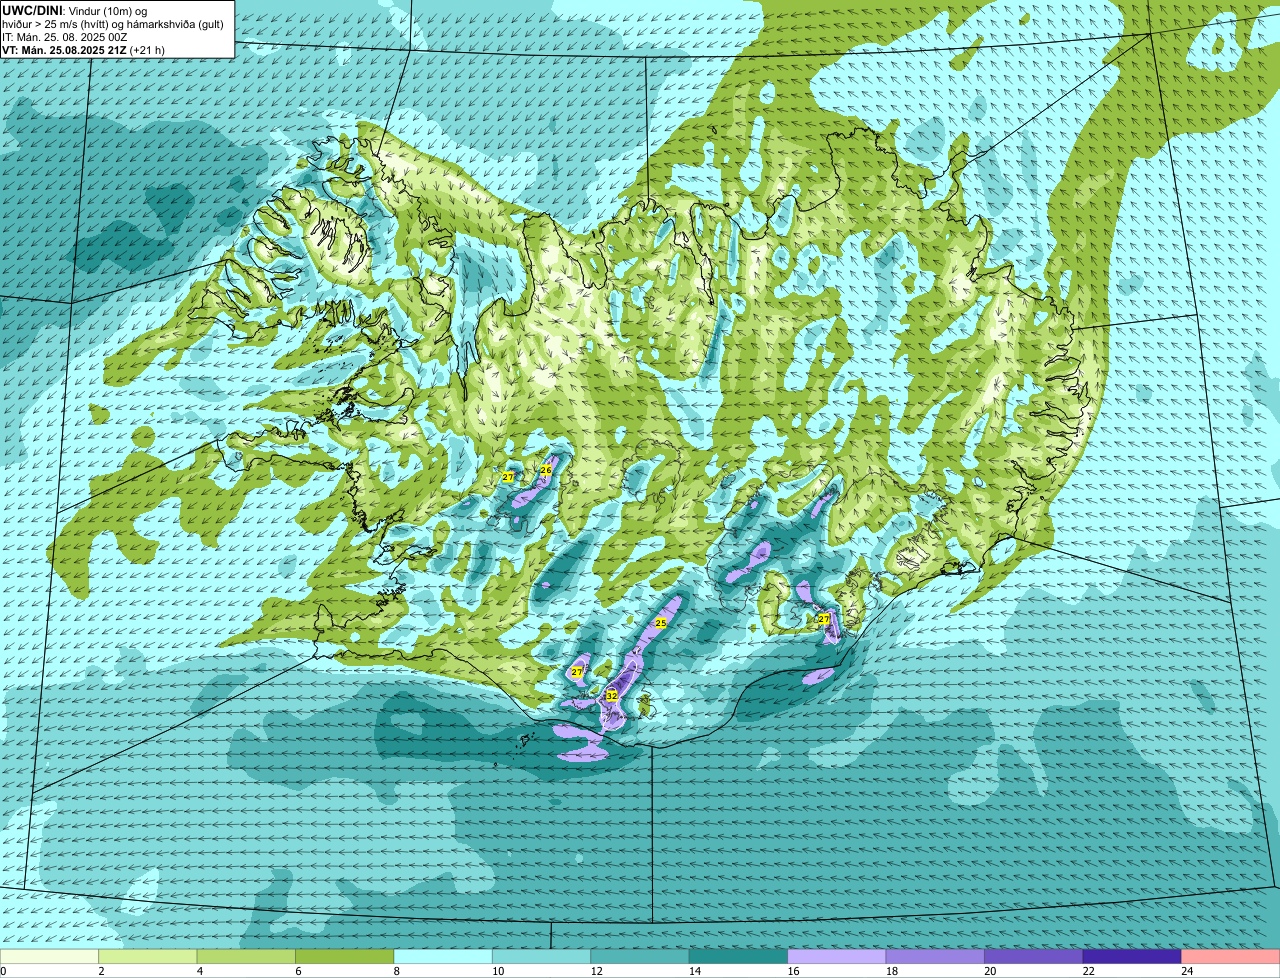The width and height of the screenshot is (1280, 978).
Task: Click the title text 'UWC/DINI: Vindur (10m) og'
Action: pyautogui.click(x=75, y=10)
